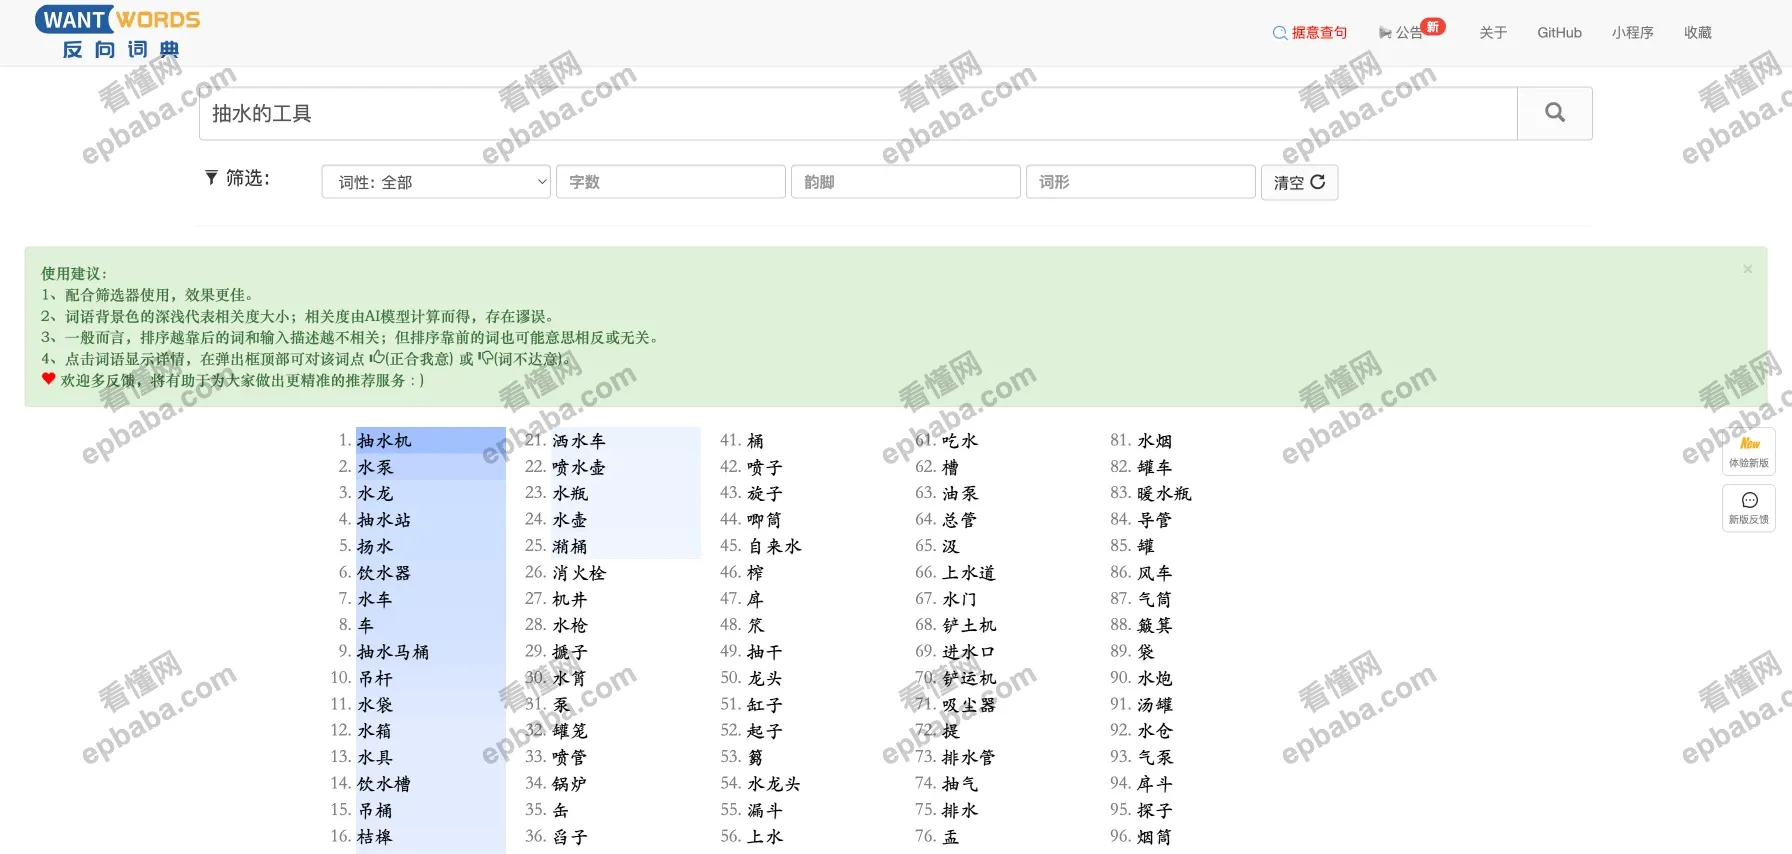Focus the search box containing 抽水的工具
The width and height of the screenshot is (1792, 854).
pos(858,113)
